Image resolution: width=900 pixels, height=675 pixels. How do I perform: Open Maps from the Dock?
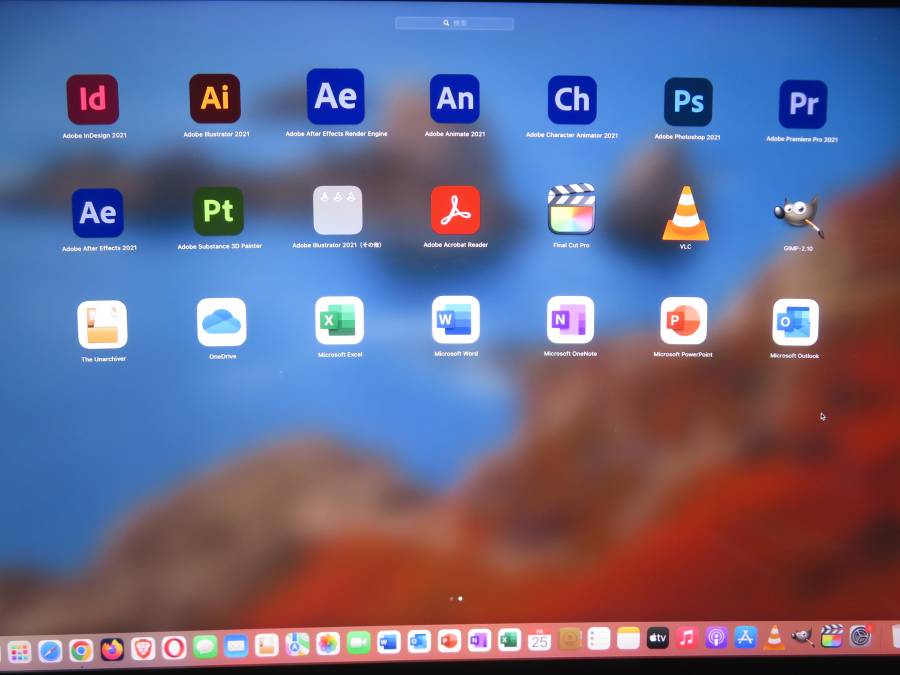pos(297,645)
